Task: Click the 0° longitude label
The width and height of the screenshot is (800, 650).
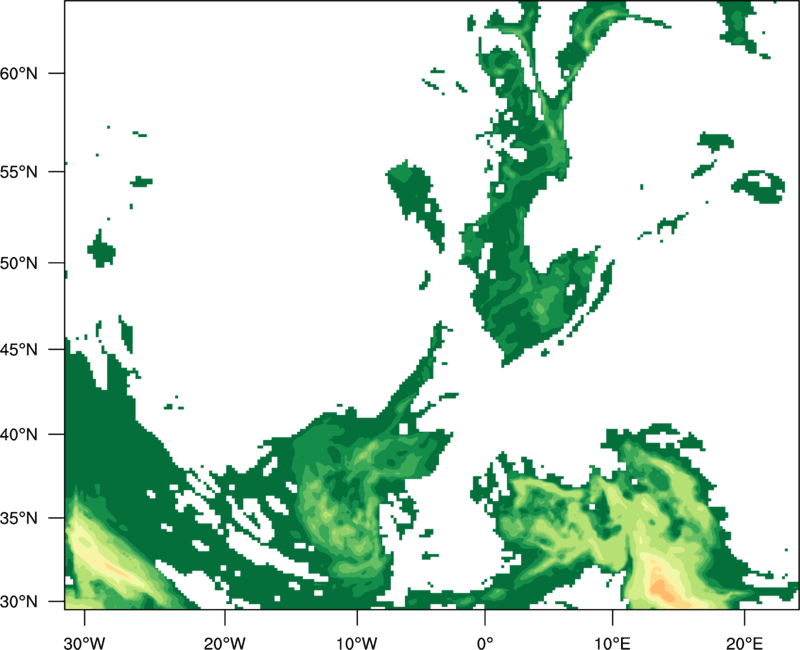Action: click(x=485, y=643)
